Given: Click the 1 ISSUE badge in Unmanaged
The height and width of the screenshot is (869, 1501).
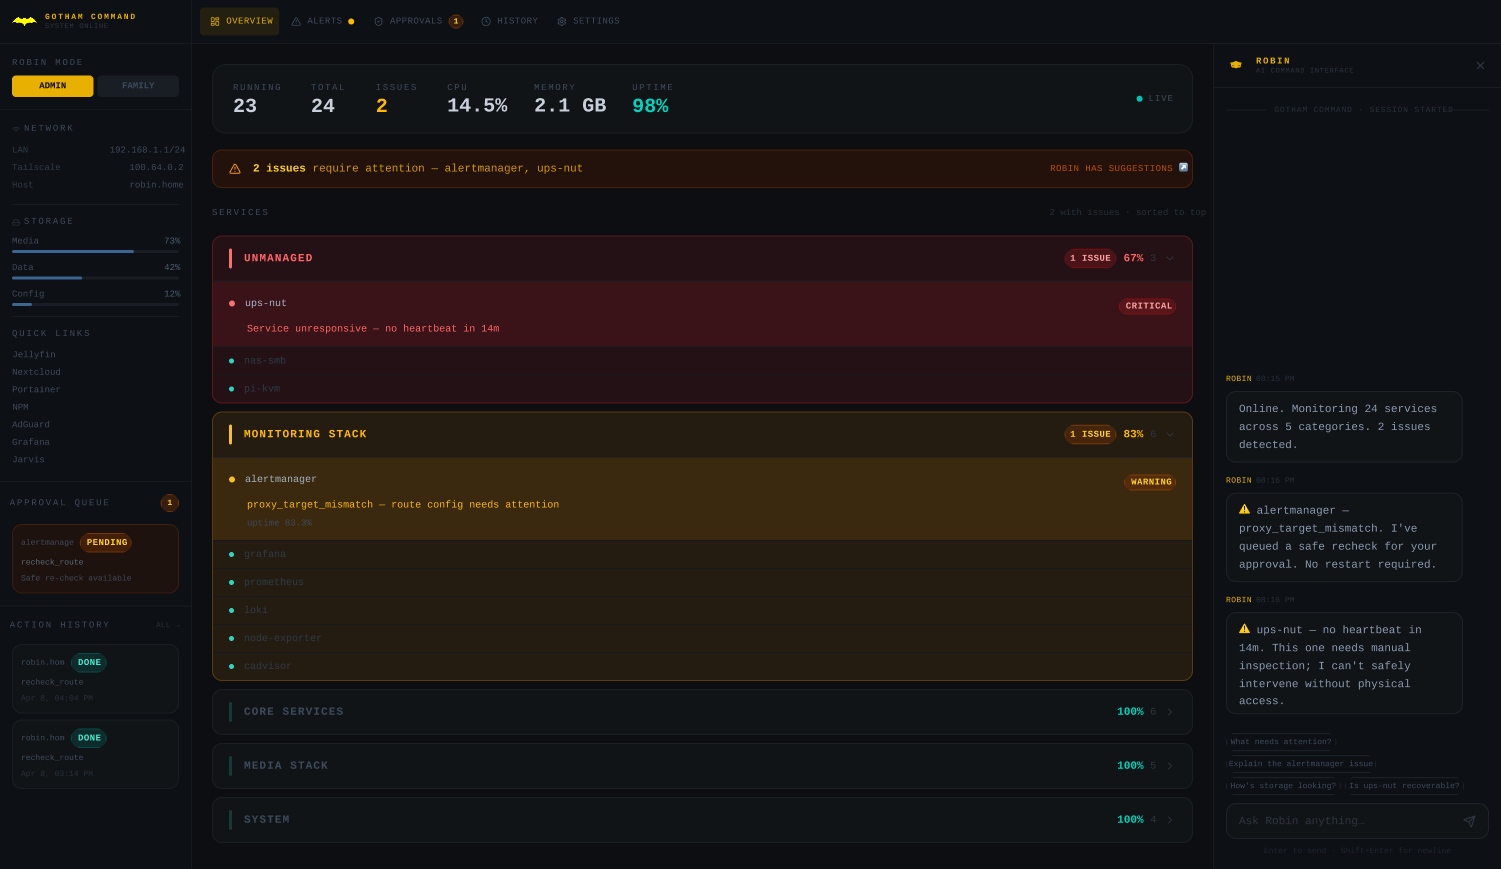Looking at the screenshot, I should [1090, 258].
